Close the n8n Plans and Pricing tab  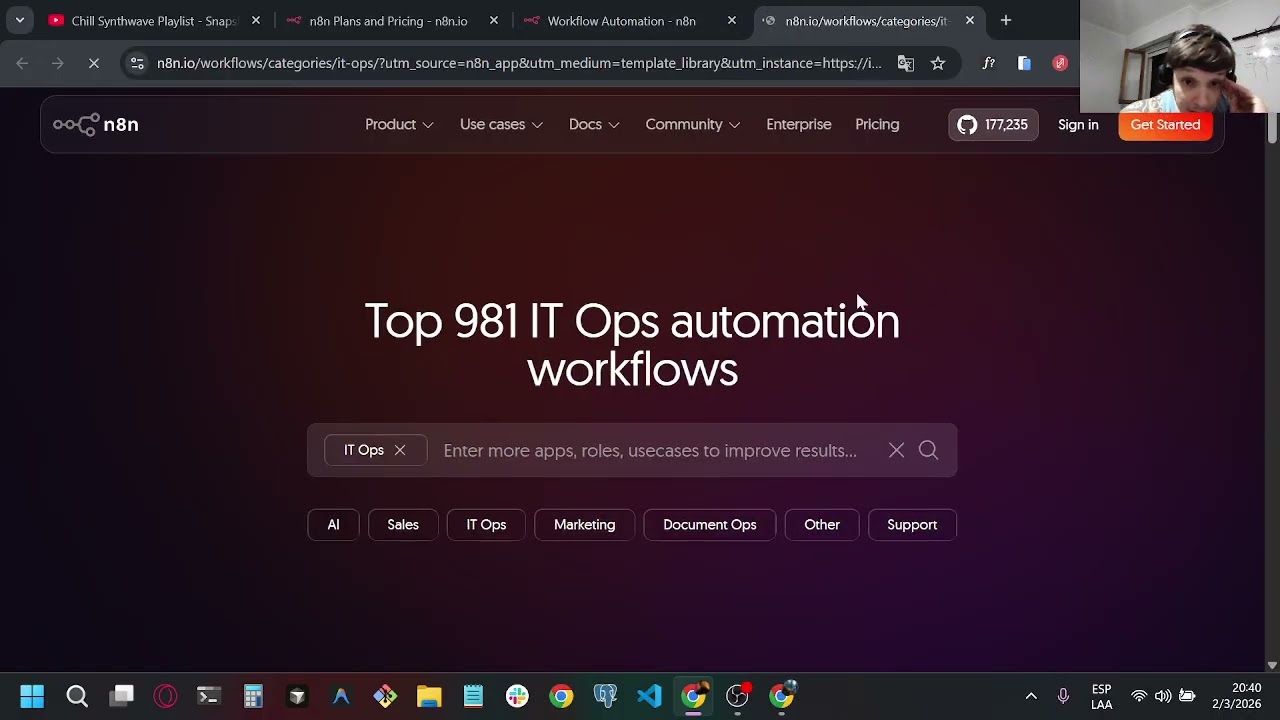pos(494,20)
